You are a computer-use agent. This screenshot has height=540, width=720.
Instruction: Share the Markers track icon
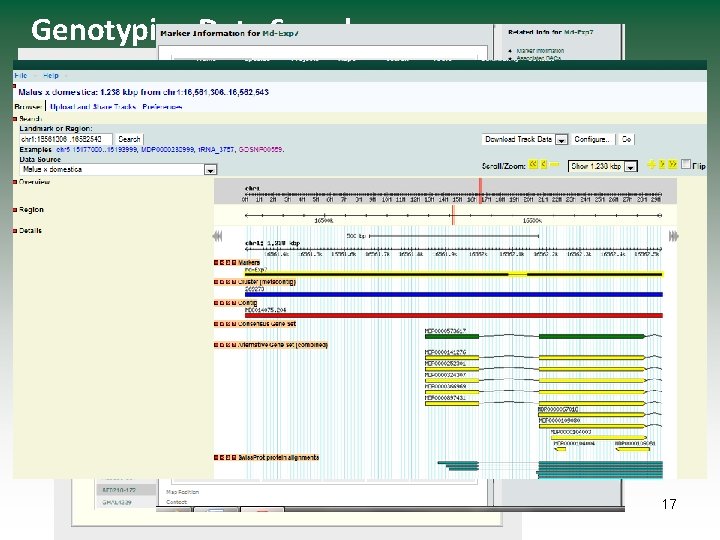click(228, 263)
